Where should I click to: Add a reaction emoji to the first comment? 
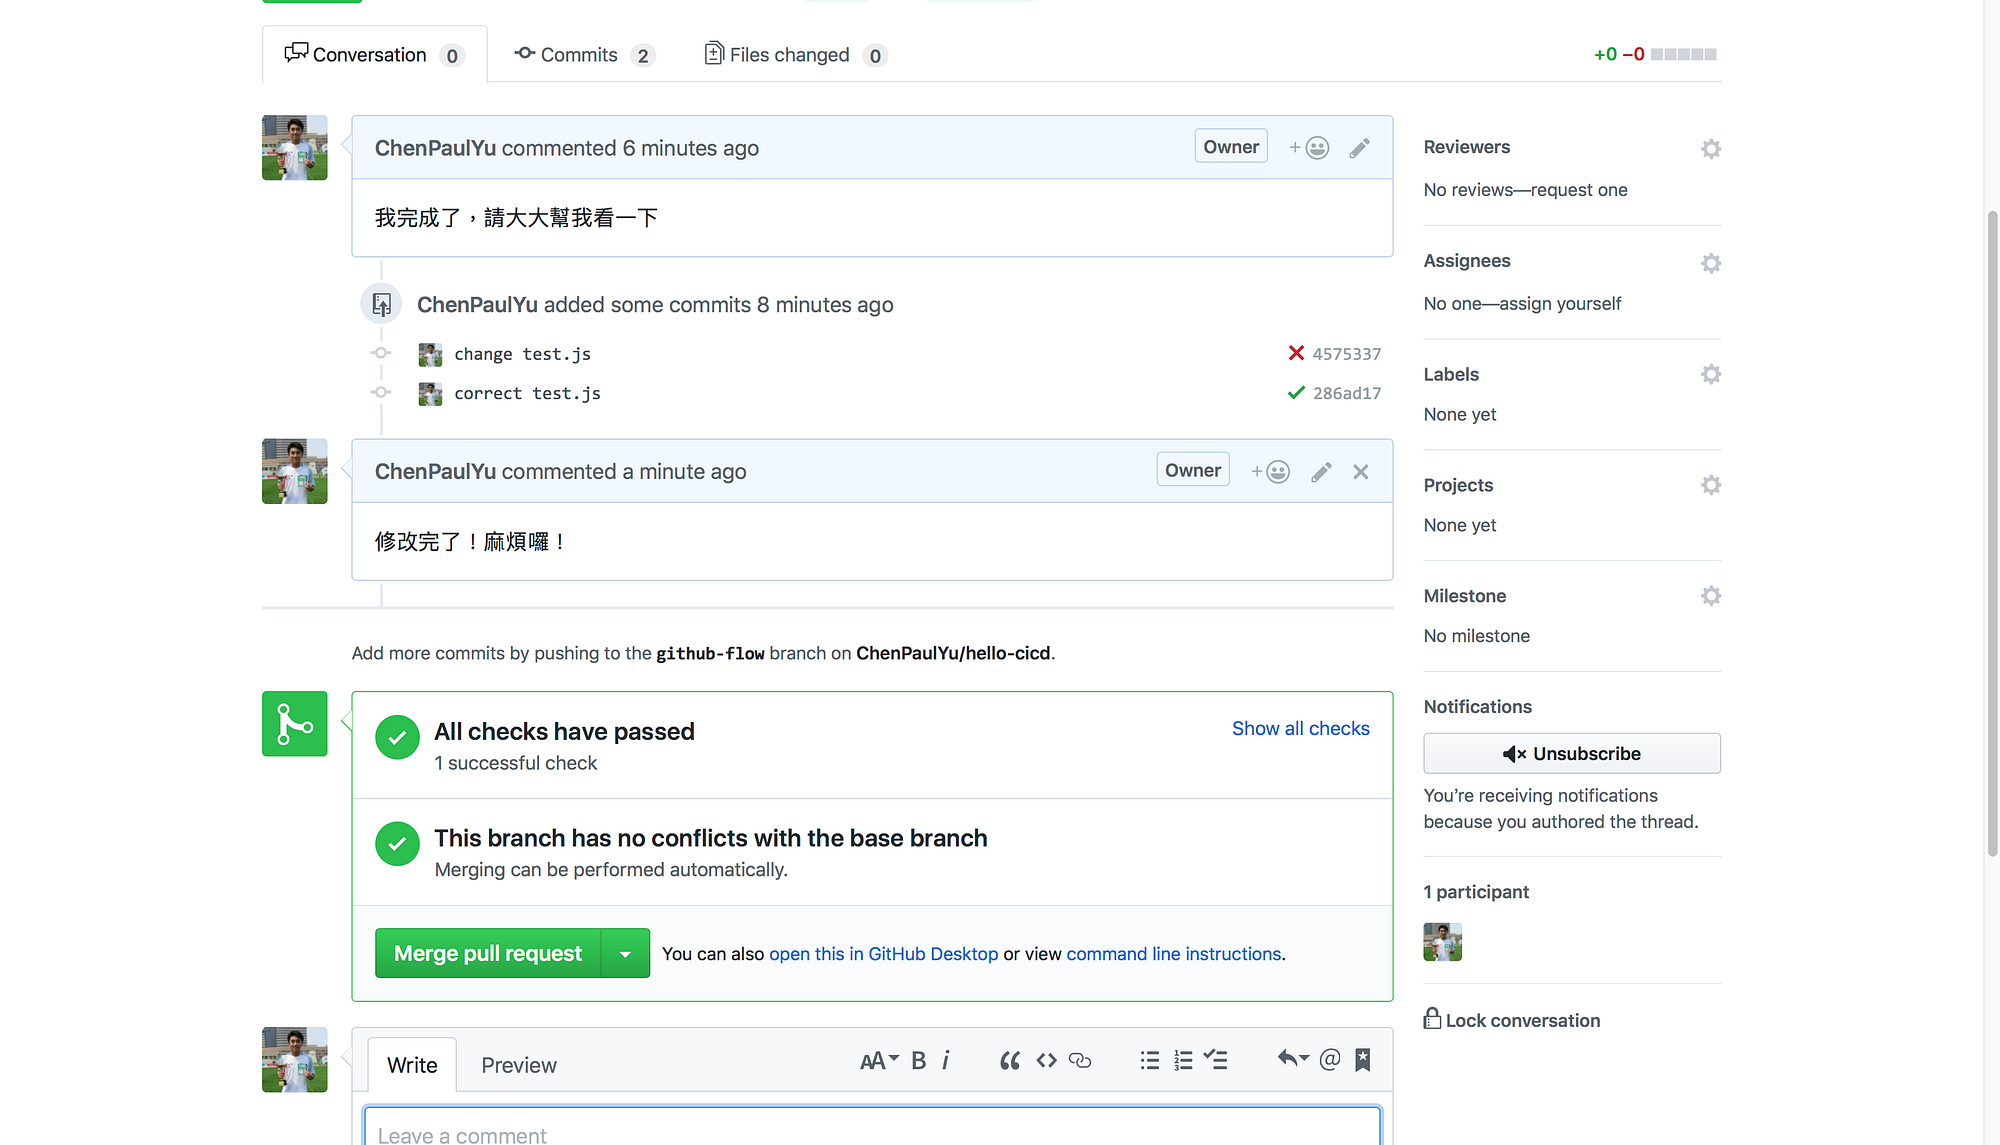click(x=1309, y=146)
